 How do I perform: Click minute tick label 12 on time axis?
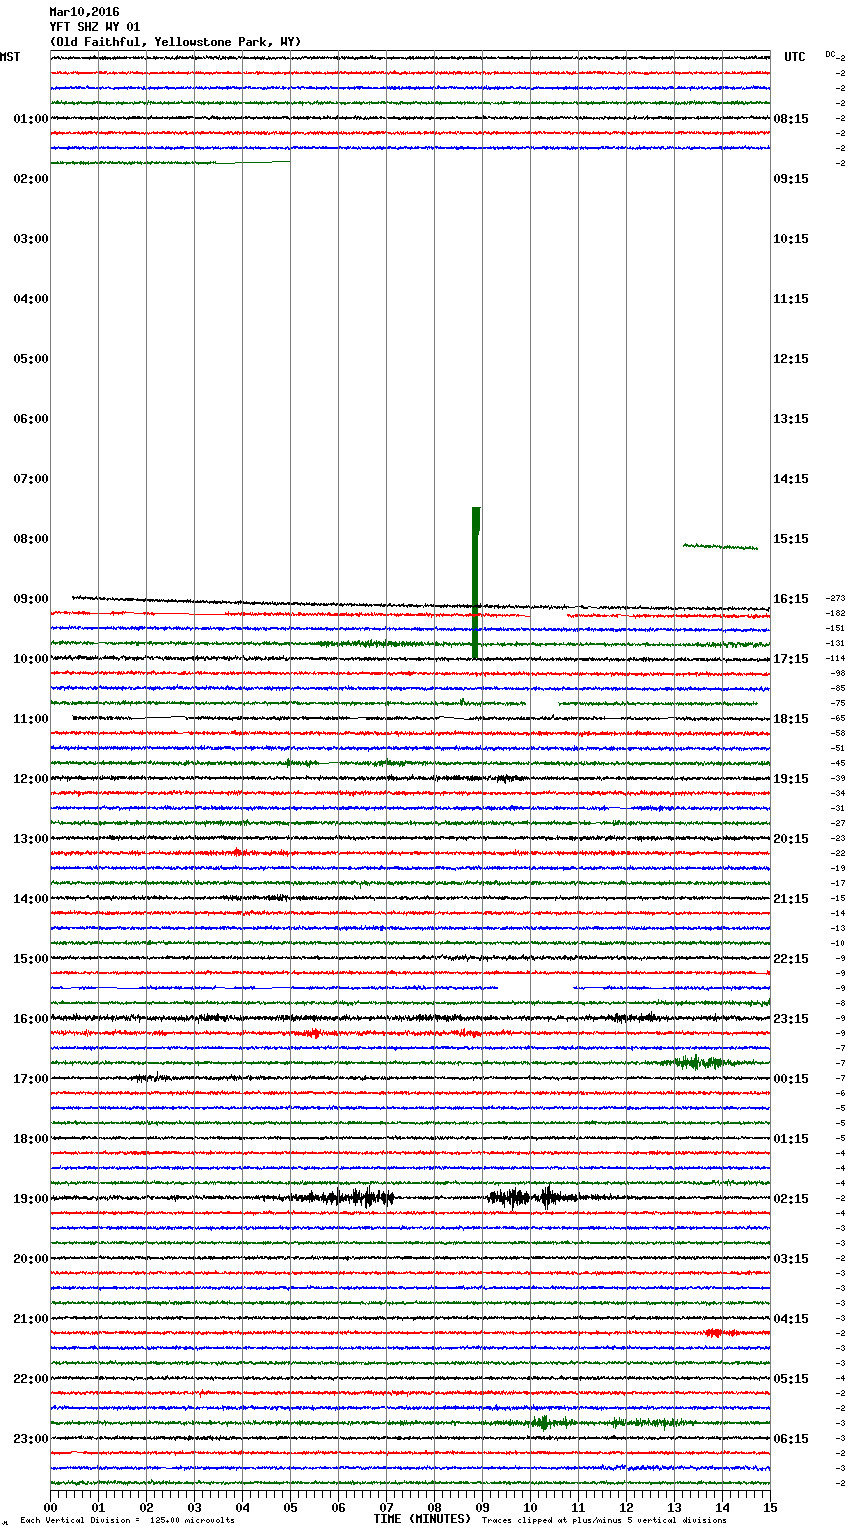pos(627,1508)
